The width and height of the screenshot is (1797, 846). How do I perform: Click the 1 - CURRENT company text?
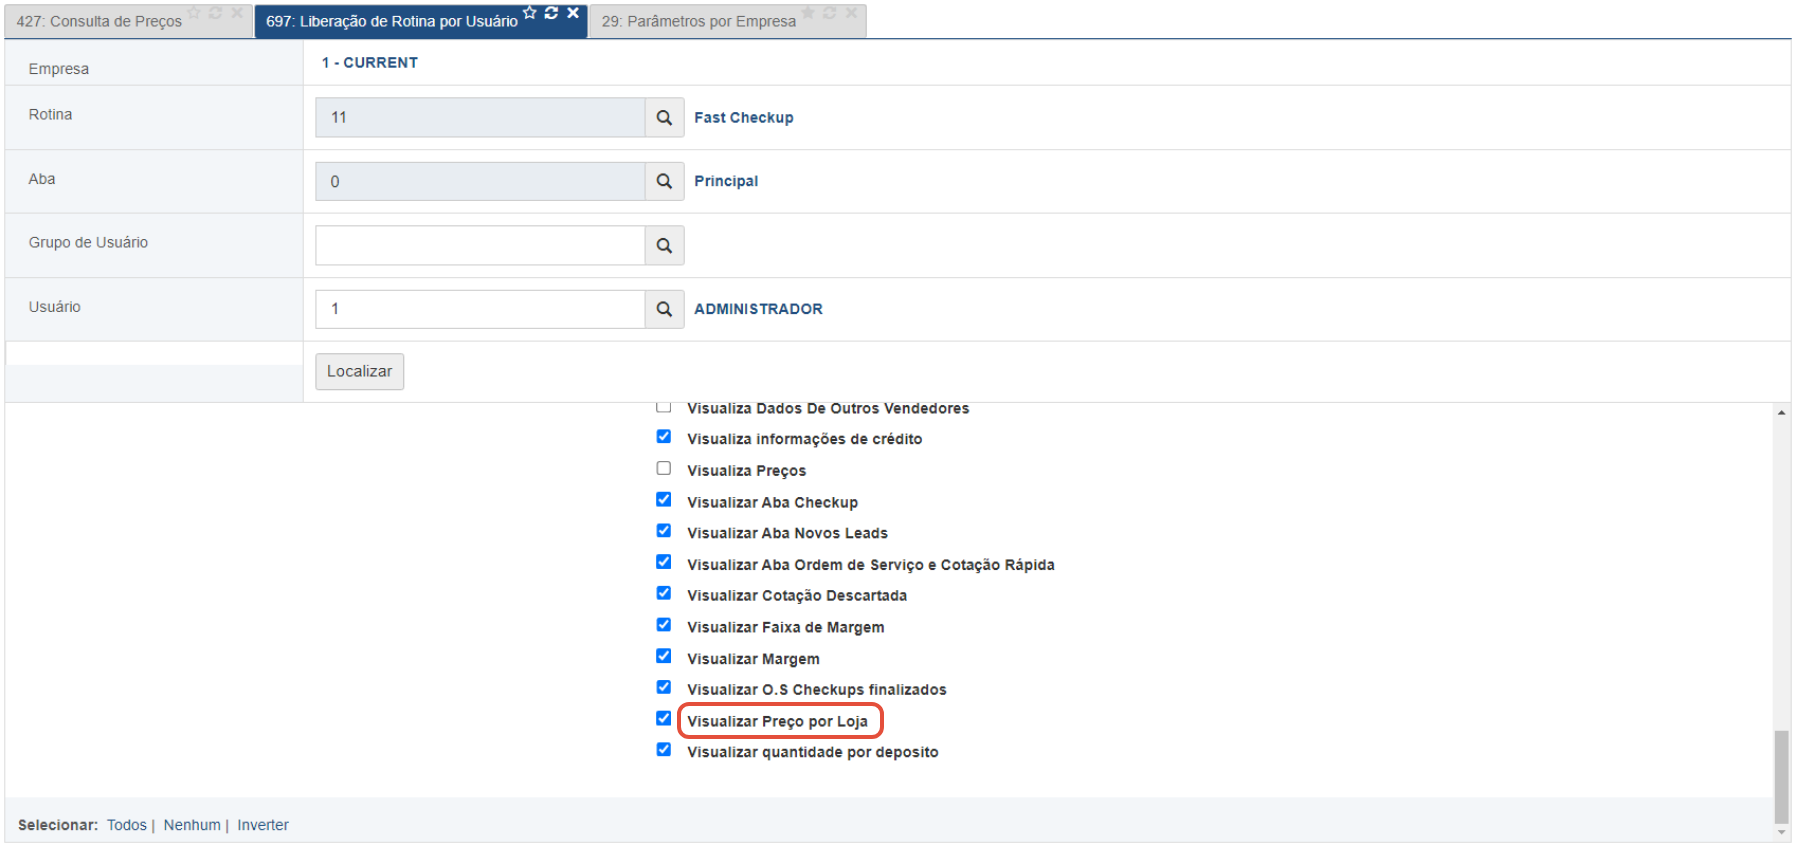click(370, 63)
